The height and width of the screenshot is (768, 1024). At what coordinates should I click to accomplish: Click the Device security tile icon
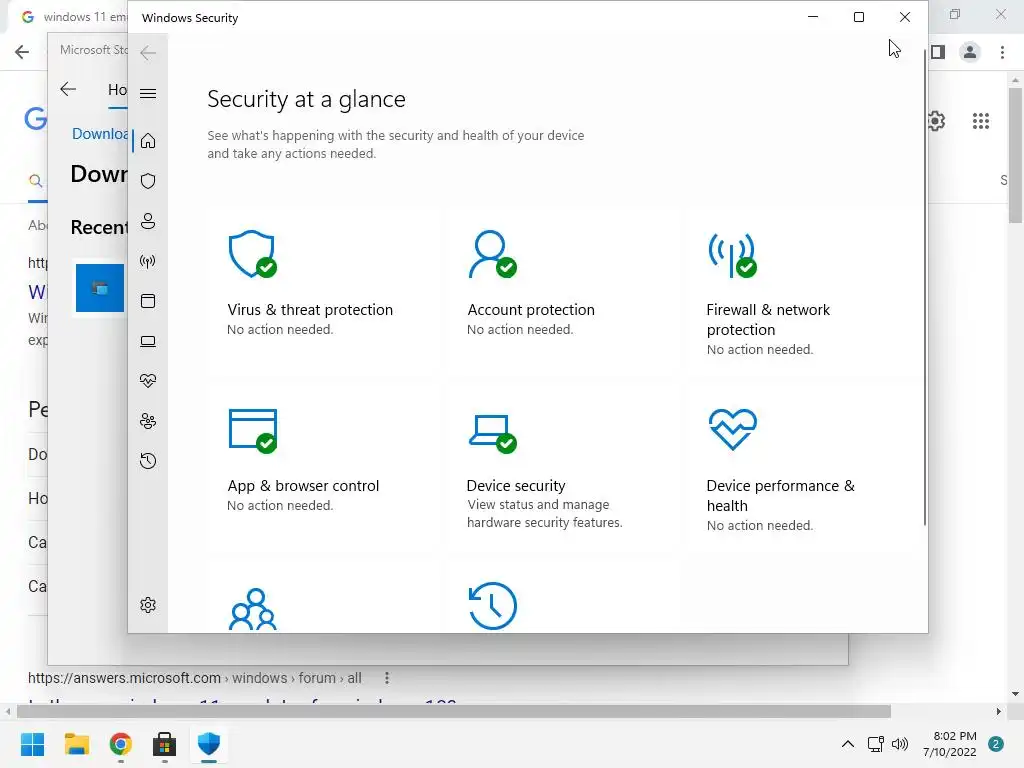tap(492, 434)
